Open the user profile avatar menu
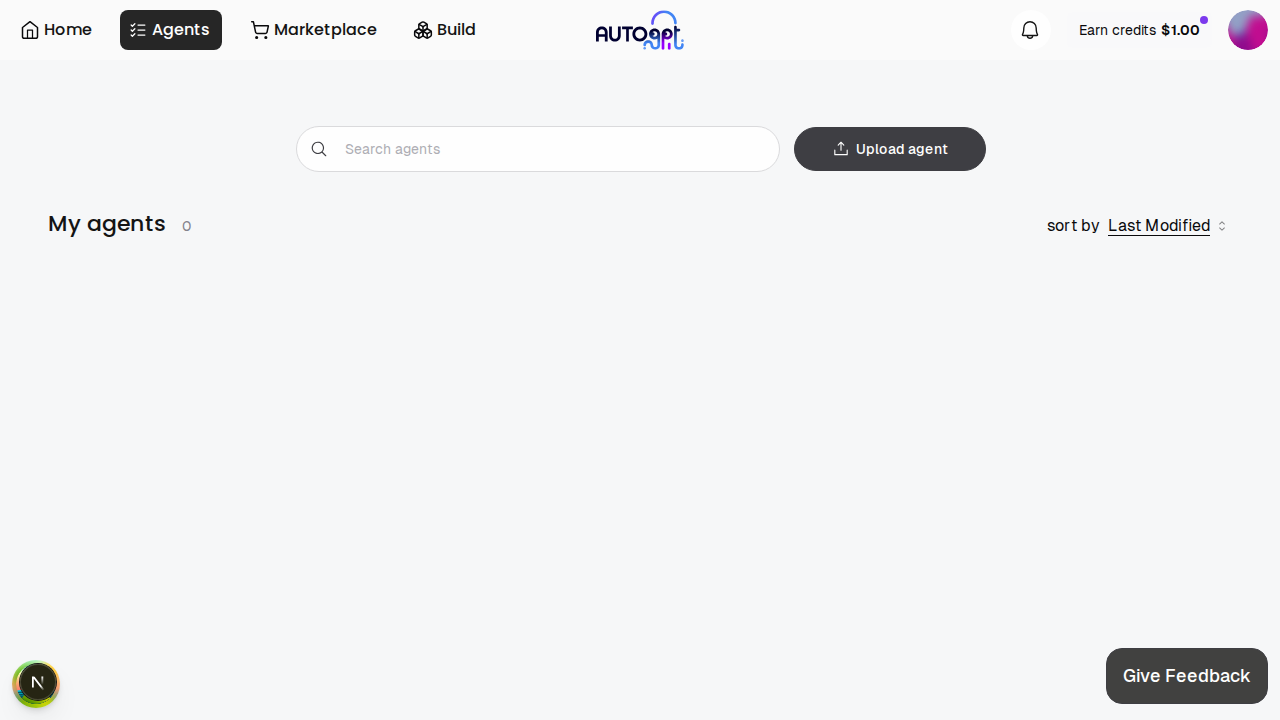 coord(1247,30)
